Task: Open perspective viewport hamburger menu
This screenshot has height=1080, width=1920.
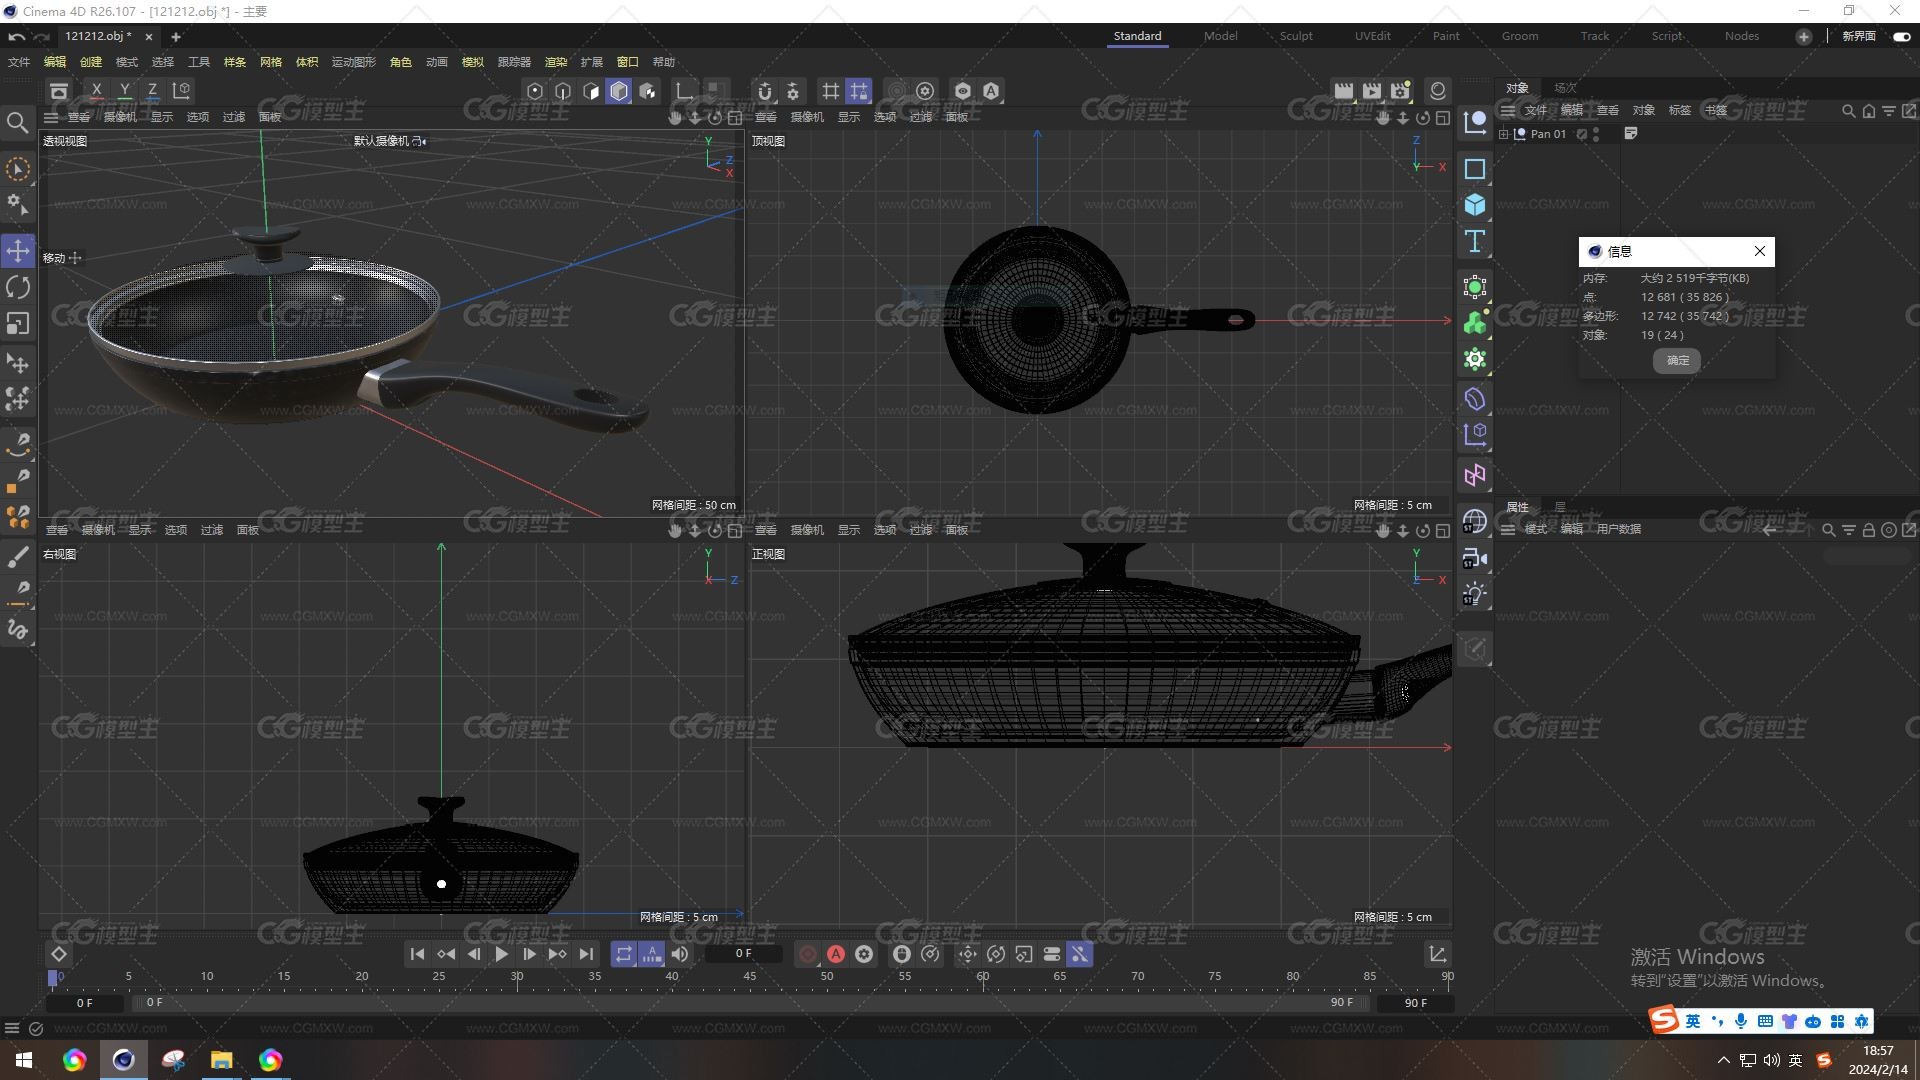Action: click(51, 117)
